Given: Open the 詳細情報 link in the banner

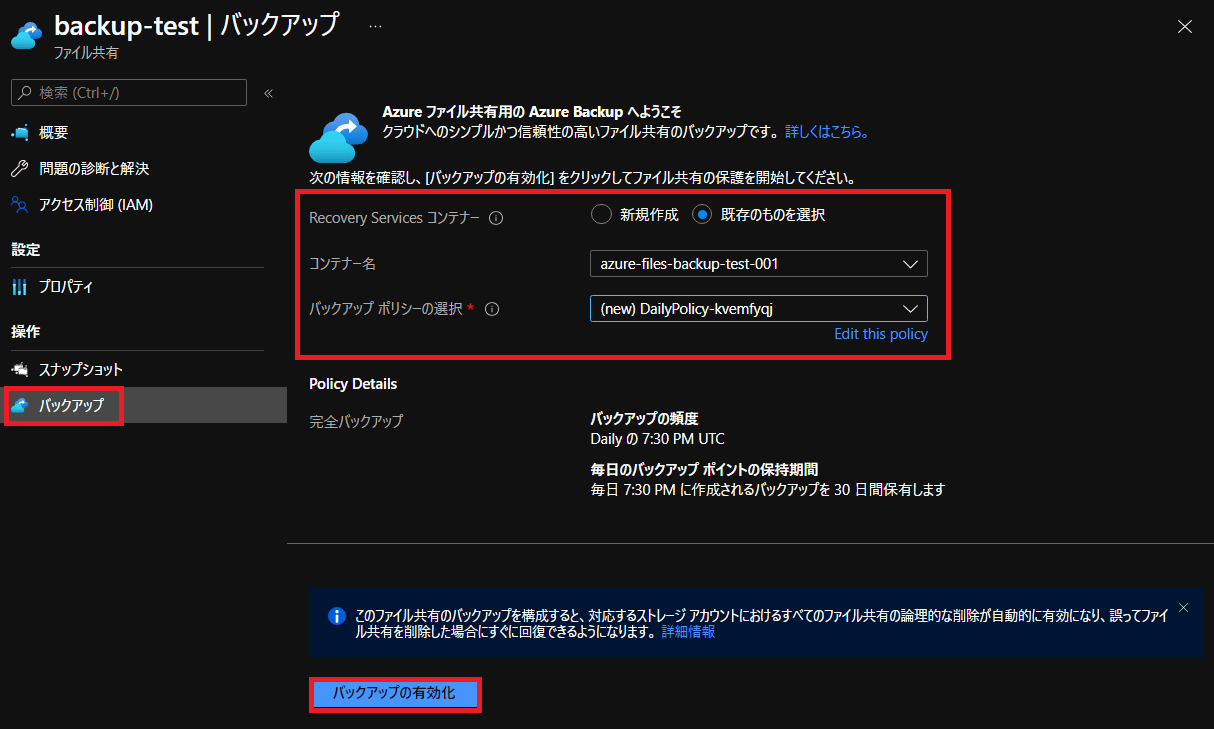Looking at the screenshot, I should tap(688, 632).
